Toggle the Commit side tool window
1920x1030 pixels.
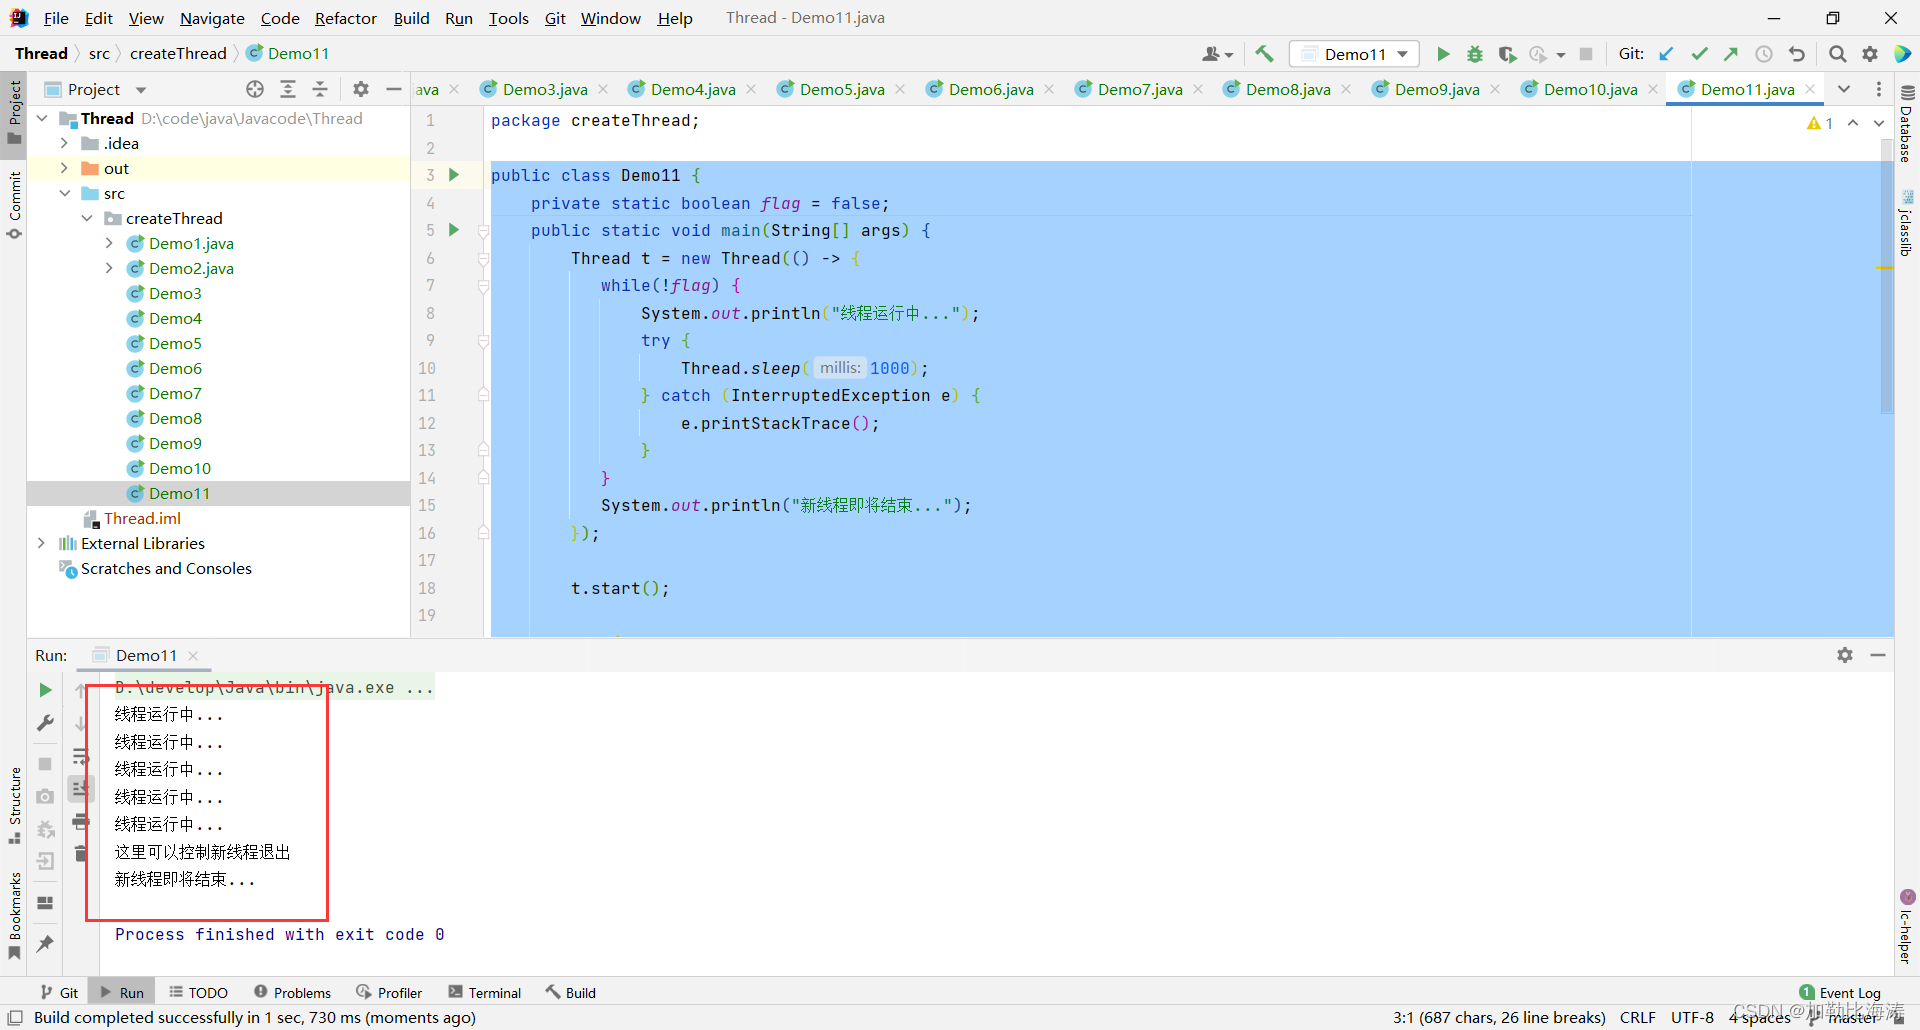point(14,205)
